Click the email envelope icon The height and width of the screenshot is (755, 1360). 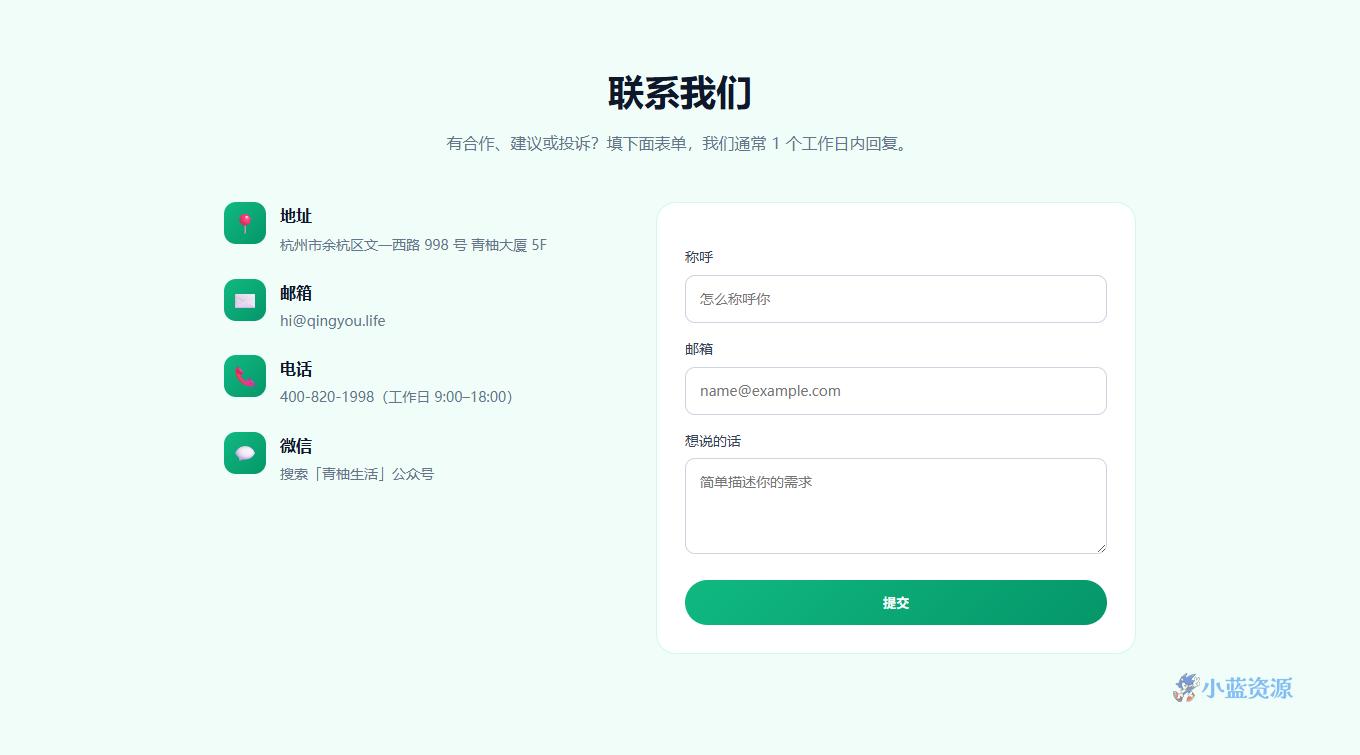[x=245, y=300]
